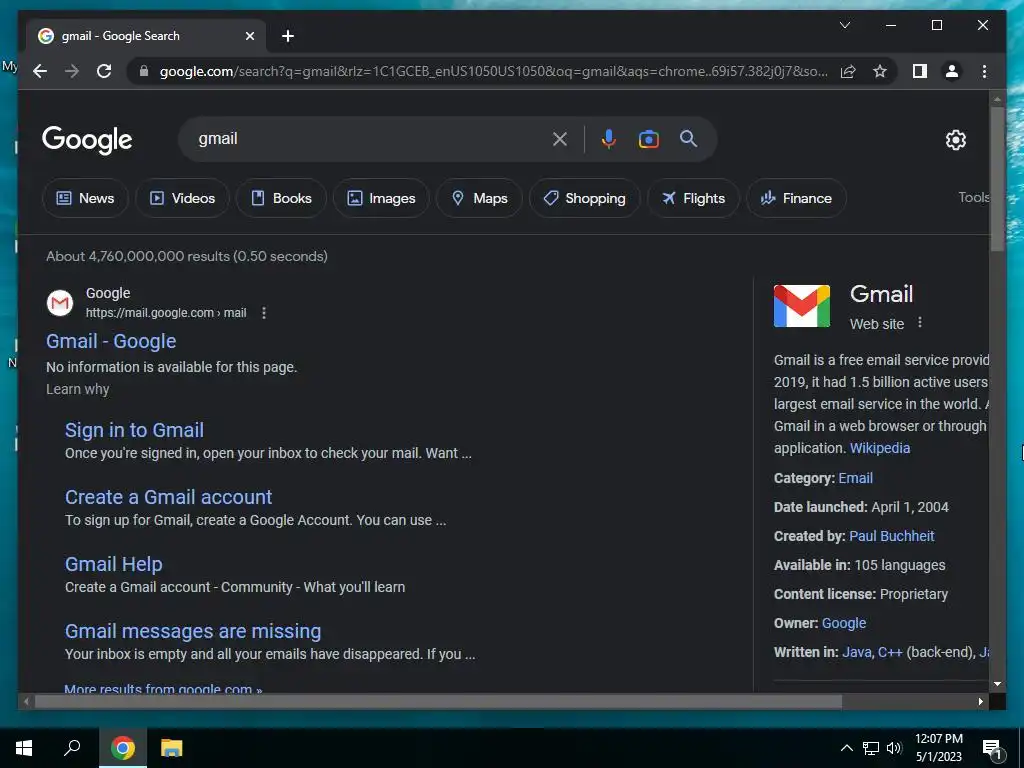1024x768 pixels.
Task: Click the scroll down arrow
Action: (x=997, y=684)
